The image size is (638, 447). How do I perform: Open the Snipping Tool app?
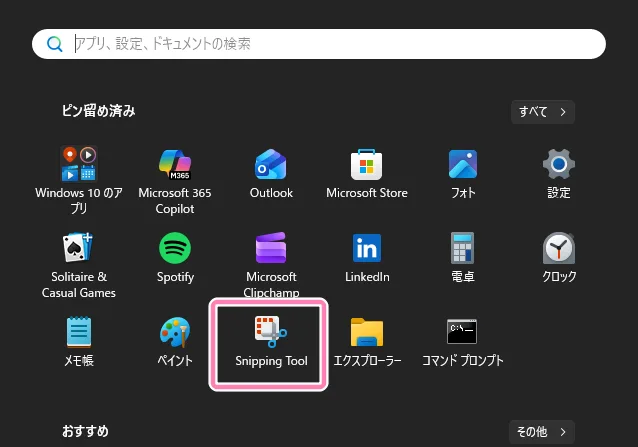[x=271, y=332]
